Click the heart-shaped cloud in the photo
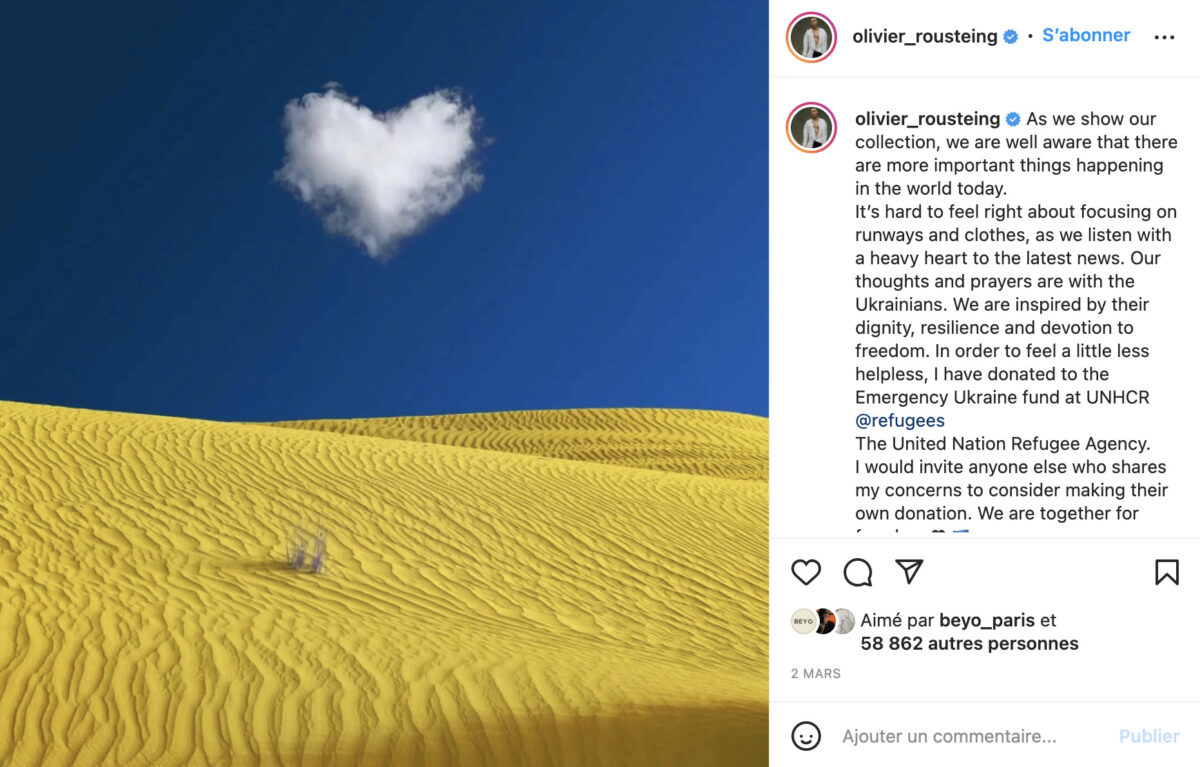 (380, 170)
